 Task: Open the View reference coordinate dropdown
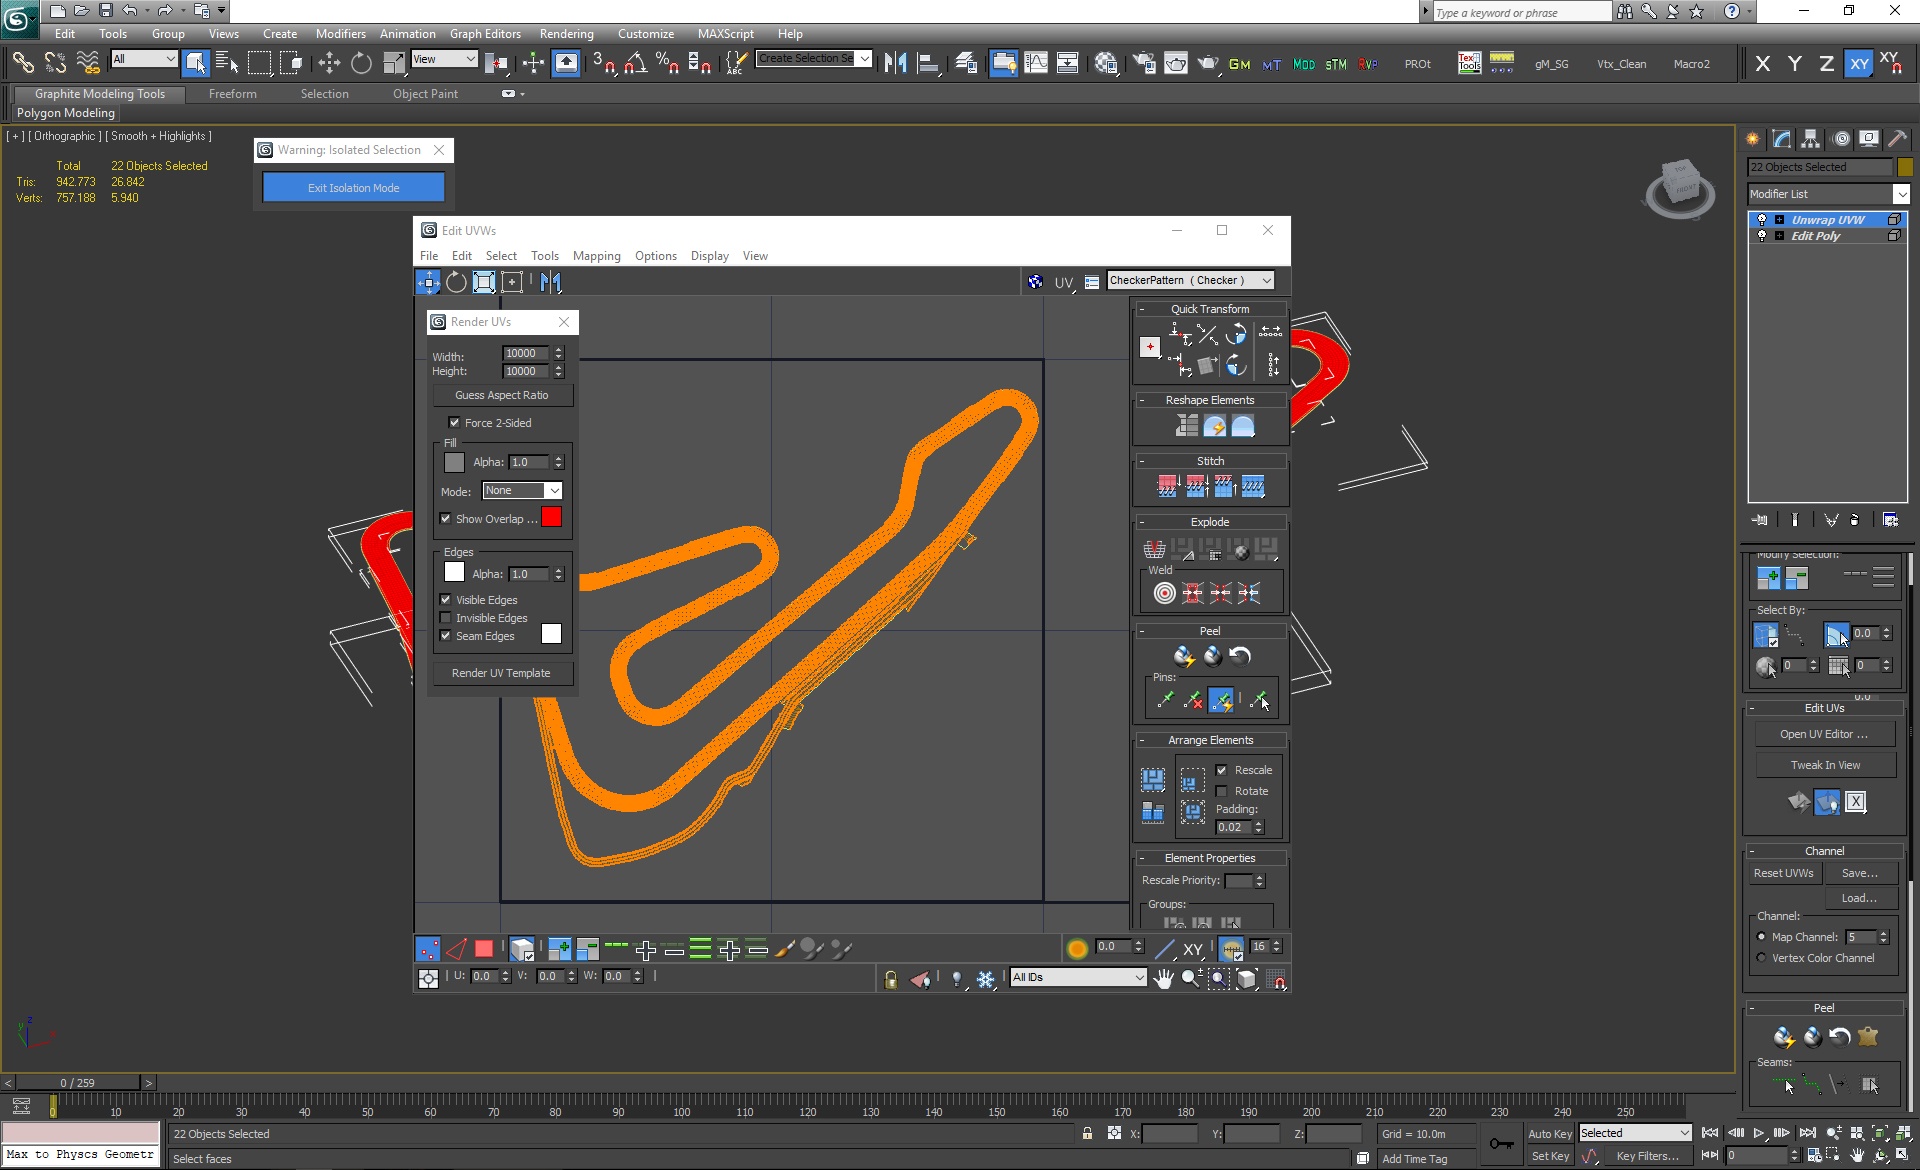tap(444, 60)
